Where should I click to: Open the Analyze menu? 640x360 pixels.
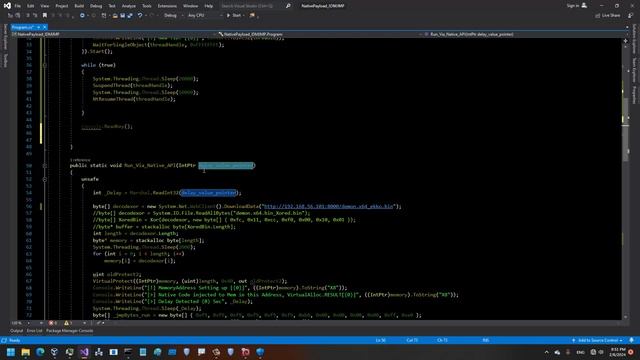click(129, 6)
